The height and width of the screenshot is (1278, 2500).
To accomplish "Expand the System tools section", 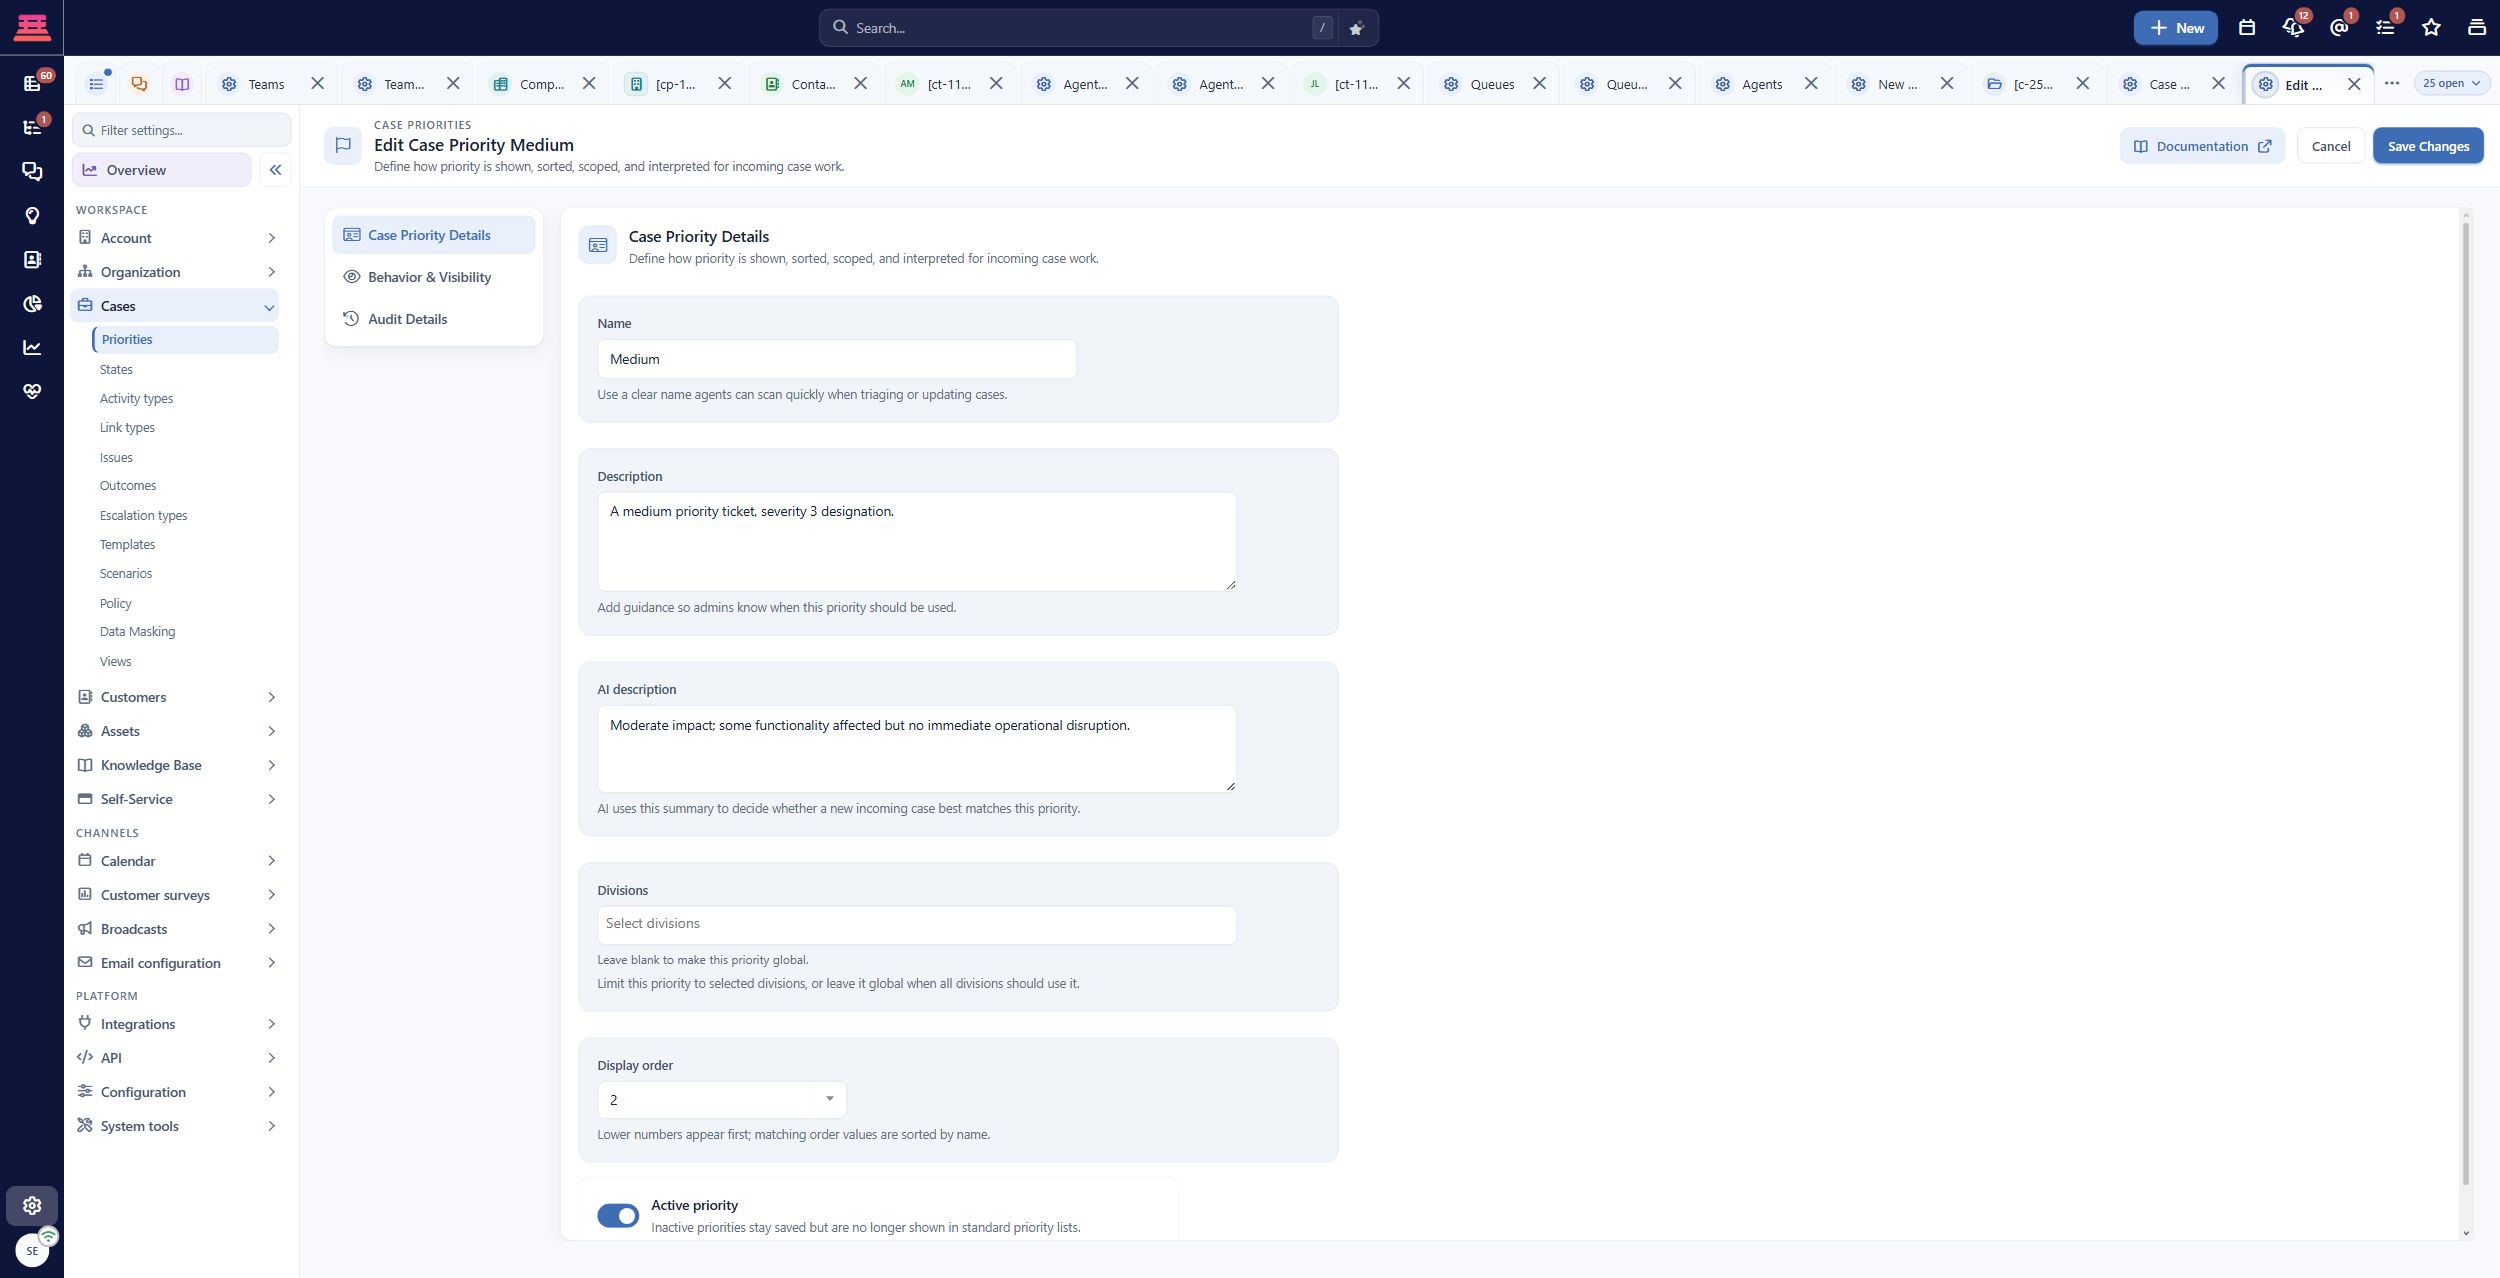I will click(175, 1126).
